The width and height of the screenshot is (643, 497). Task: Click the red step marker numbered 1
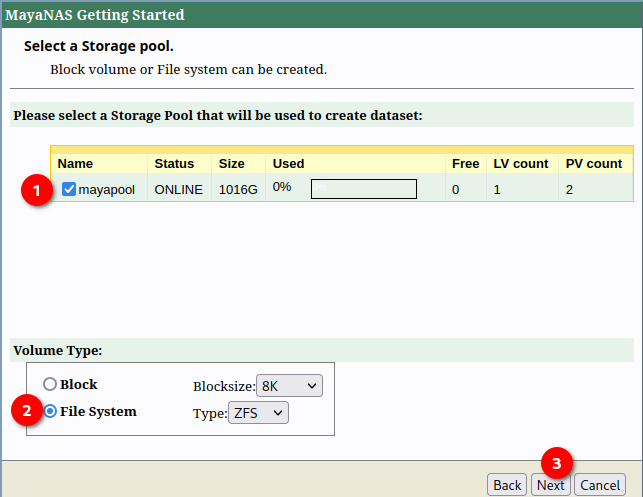(x=37, y=190)
